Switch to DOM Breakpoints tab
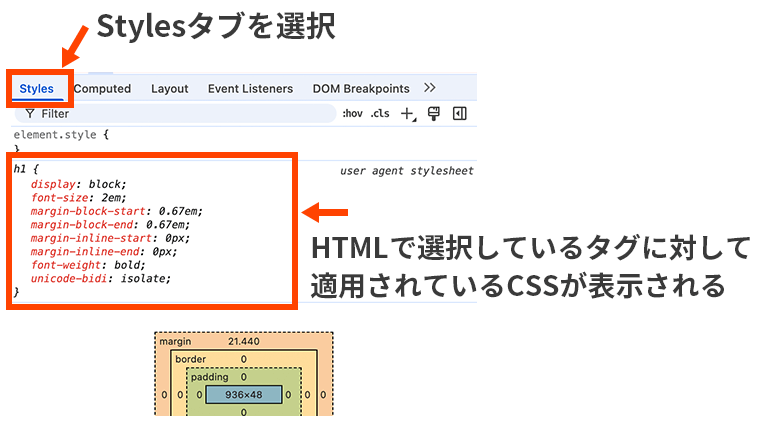 point(361,89)
